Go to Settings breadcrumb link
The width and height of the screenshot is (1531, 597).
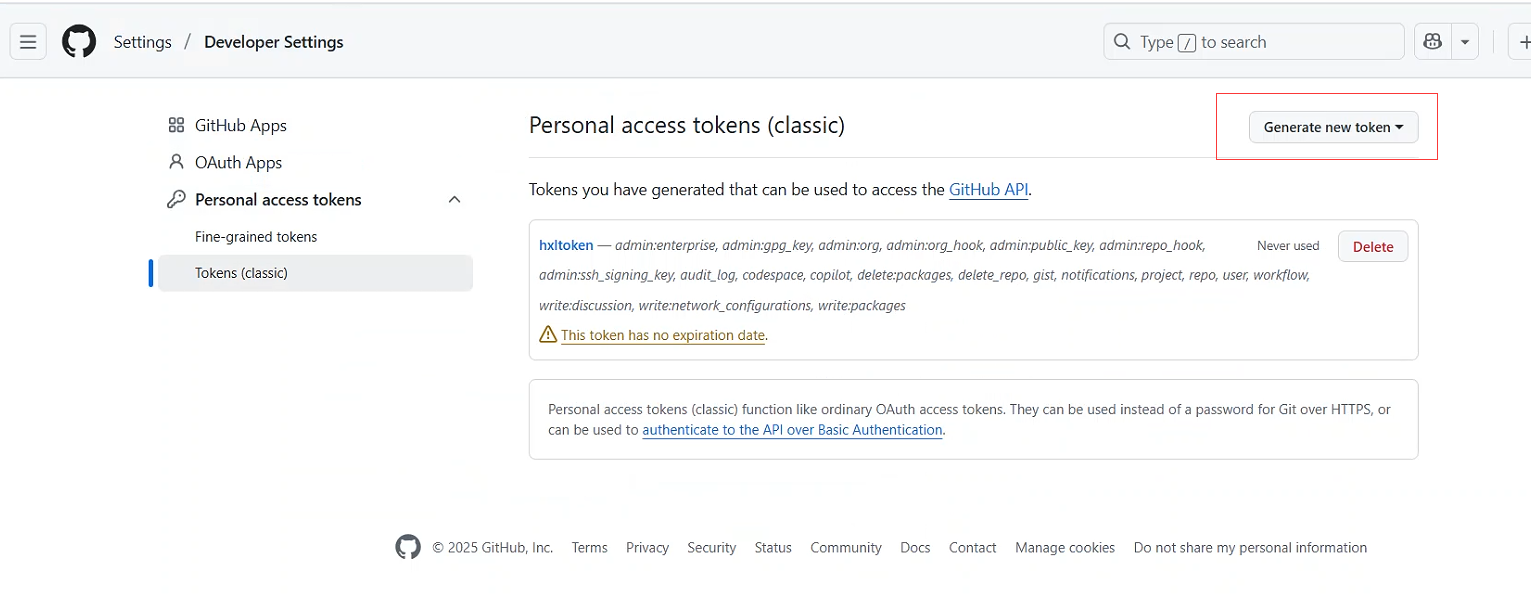143,42
